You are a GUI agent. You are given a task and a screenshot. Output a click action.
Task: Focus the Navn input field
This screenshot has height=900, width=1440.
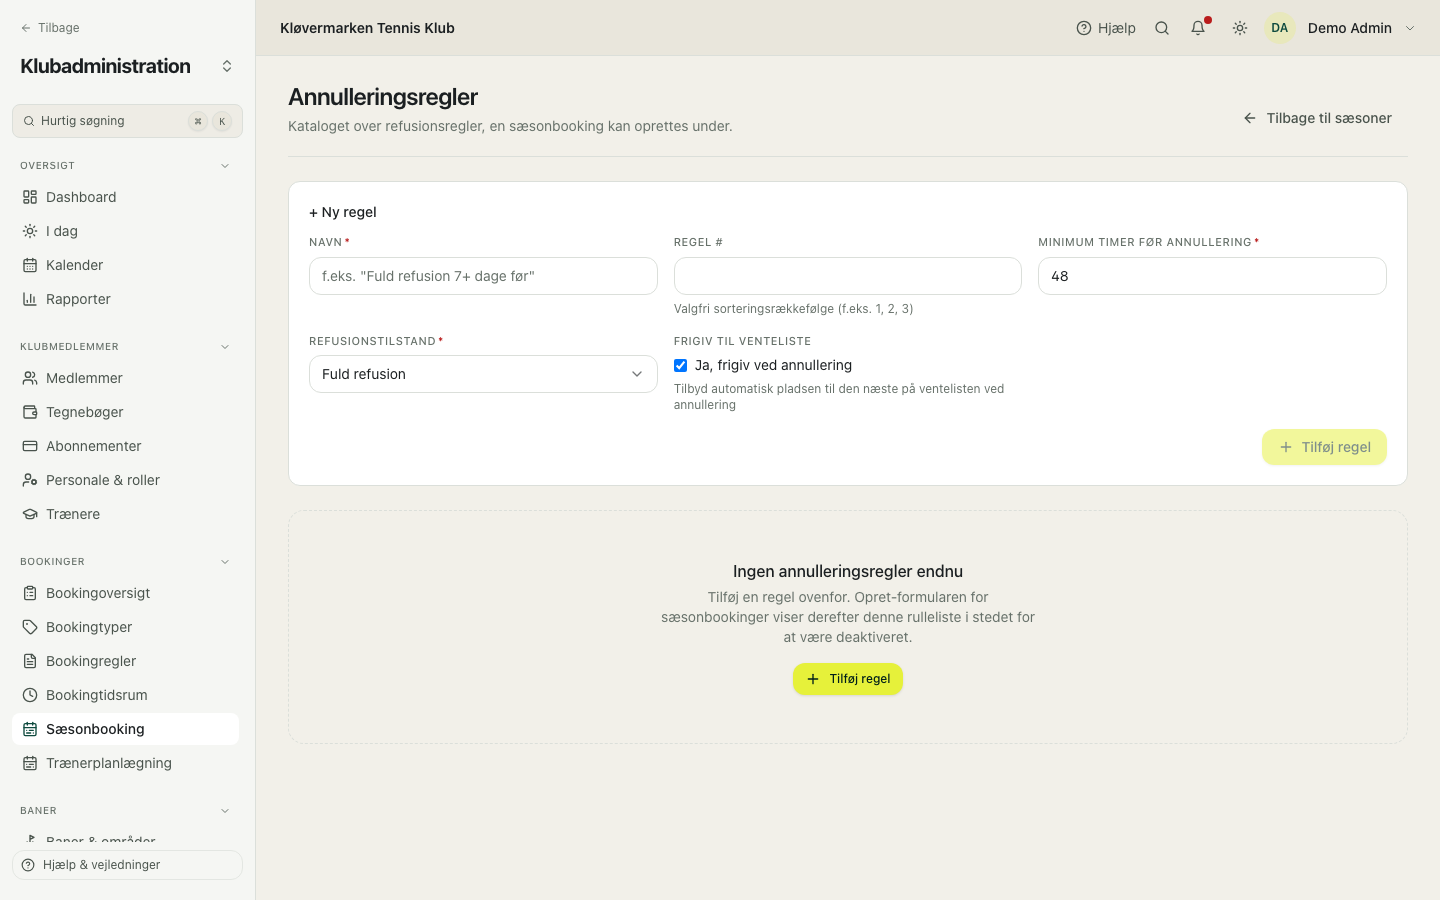coord(483,276)
